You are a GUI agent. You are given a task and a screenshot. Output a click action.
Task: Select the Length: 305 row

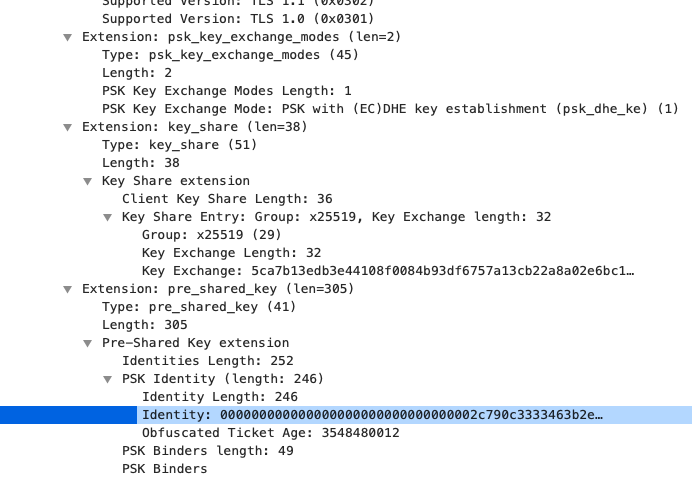tap(145, 325)
